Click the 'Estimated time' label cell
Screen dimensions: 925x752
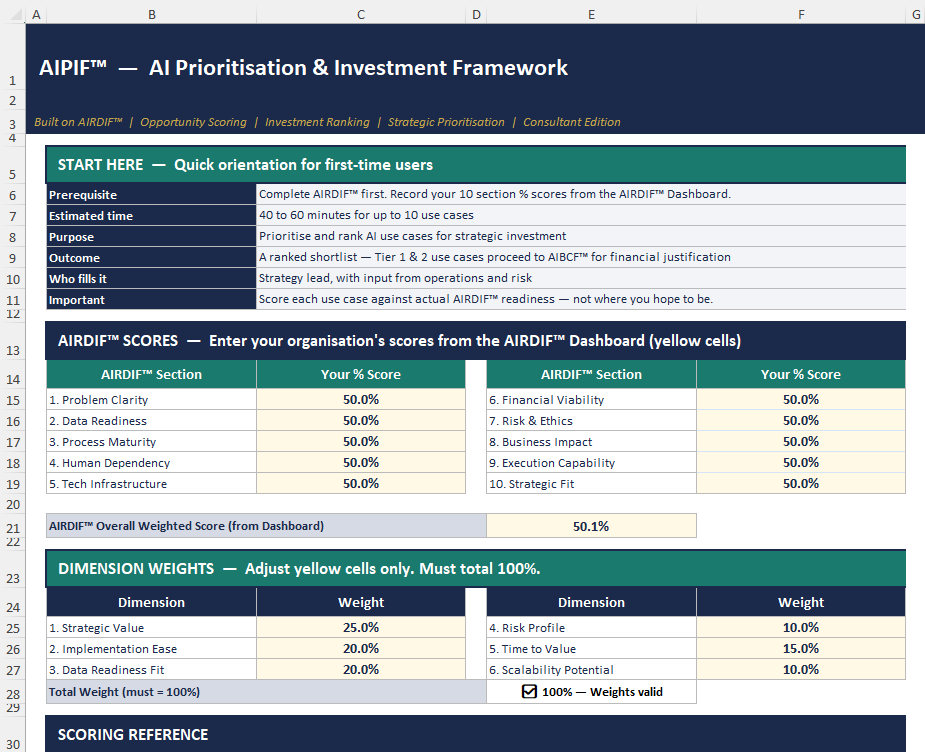[x=152, y=216]
